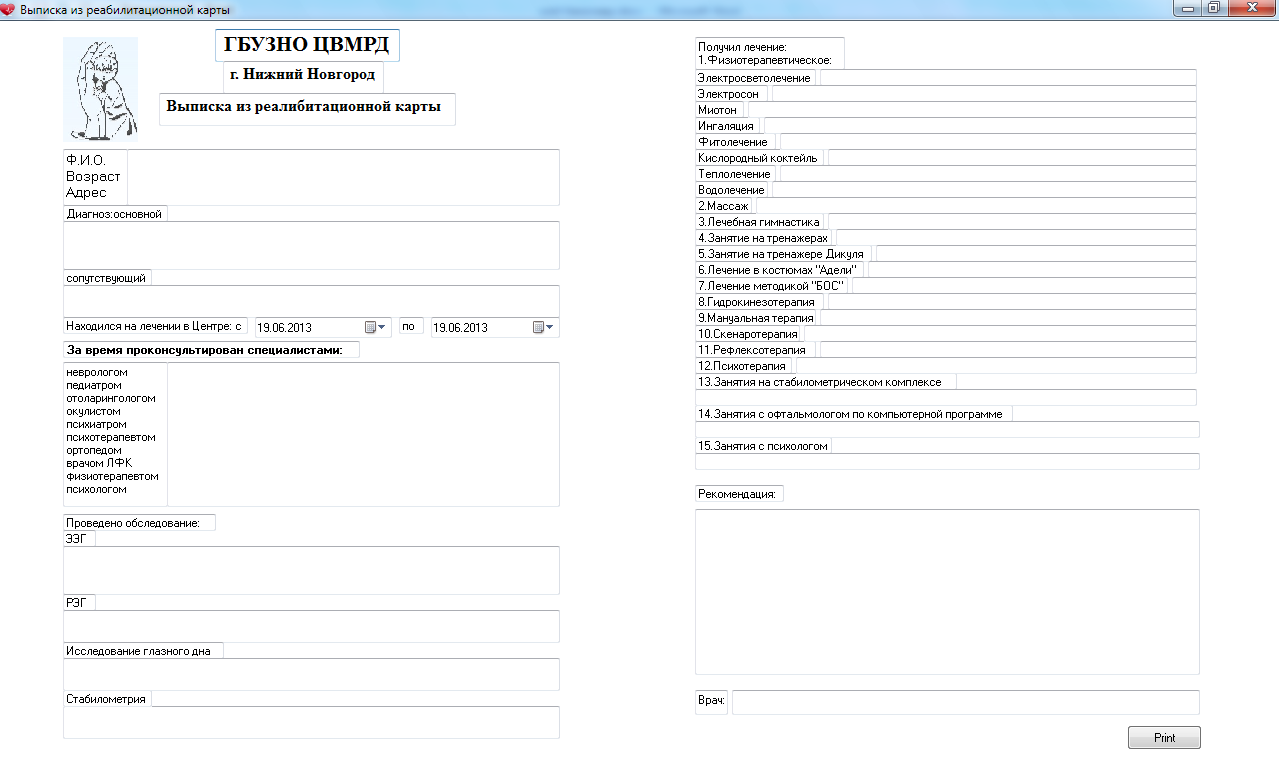Click the app heart icon in title bar

9,9
